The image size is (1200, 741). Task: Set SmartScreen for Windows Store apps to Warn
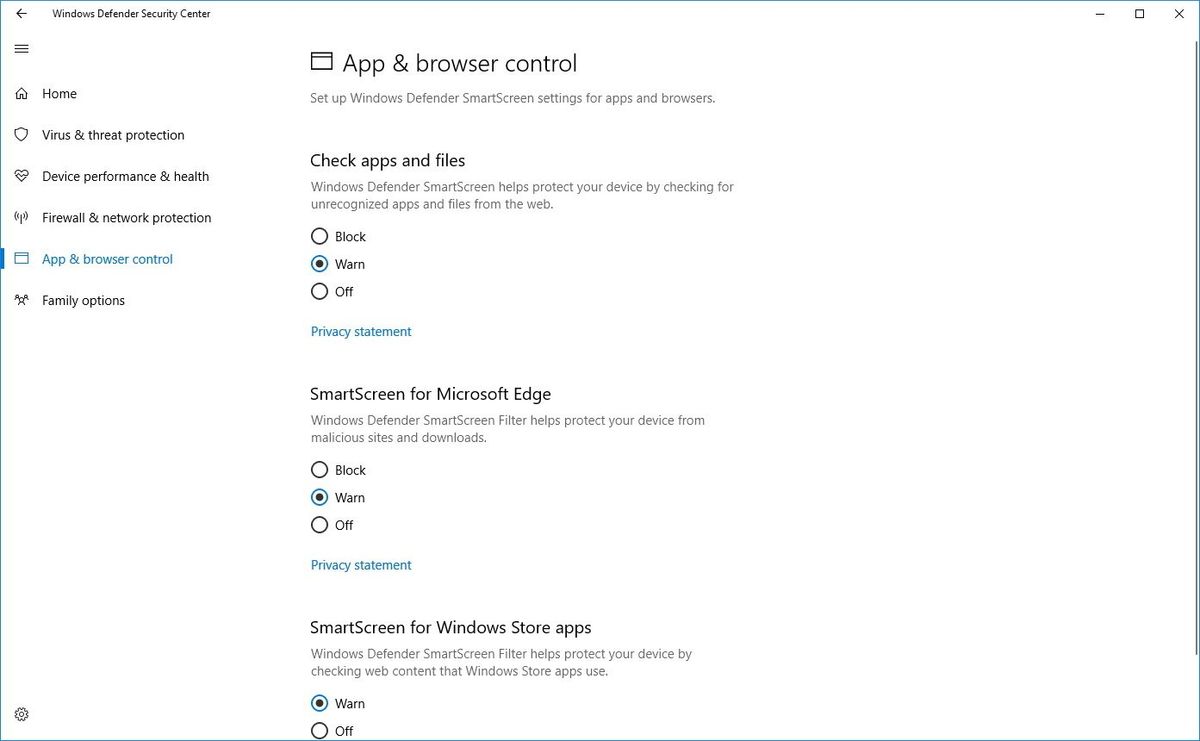pos(320,703)
